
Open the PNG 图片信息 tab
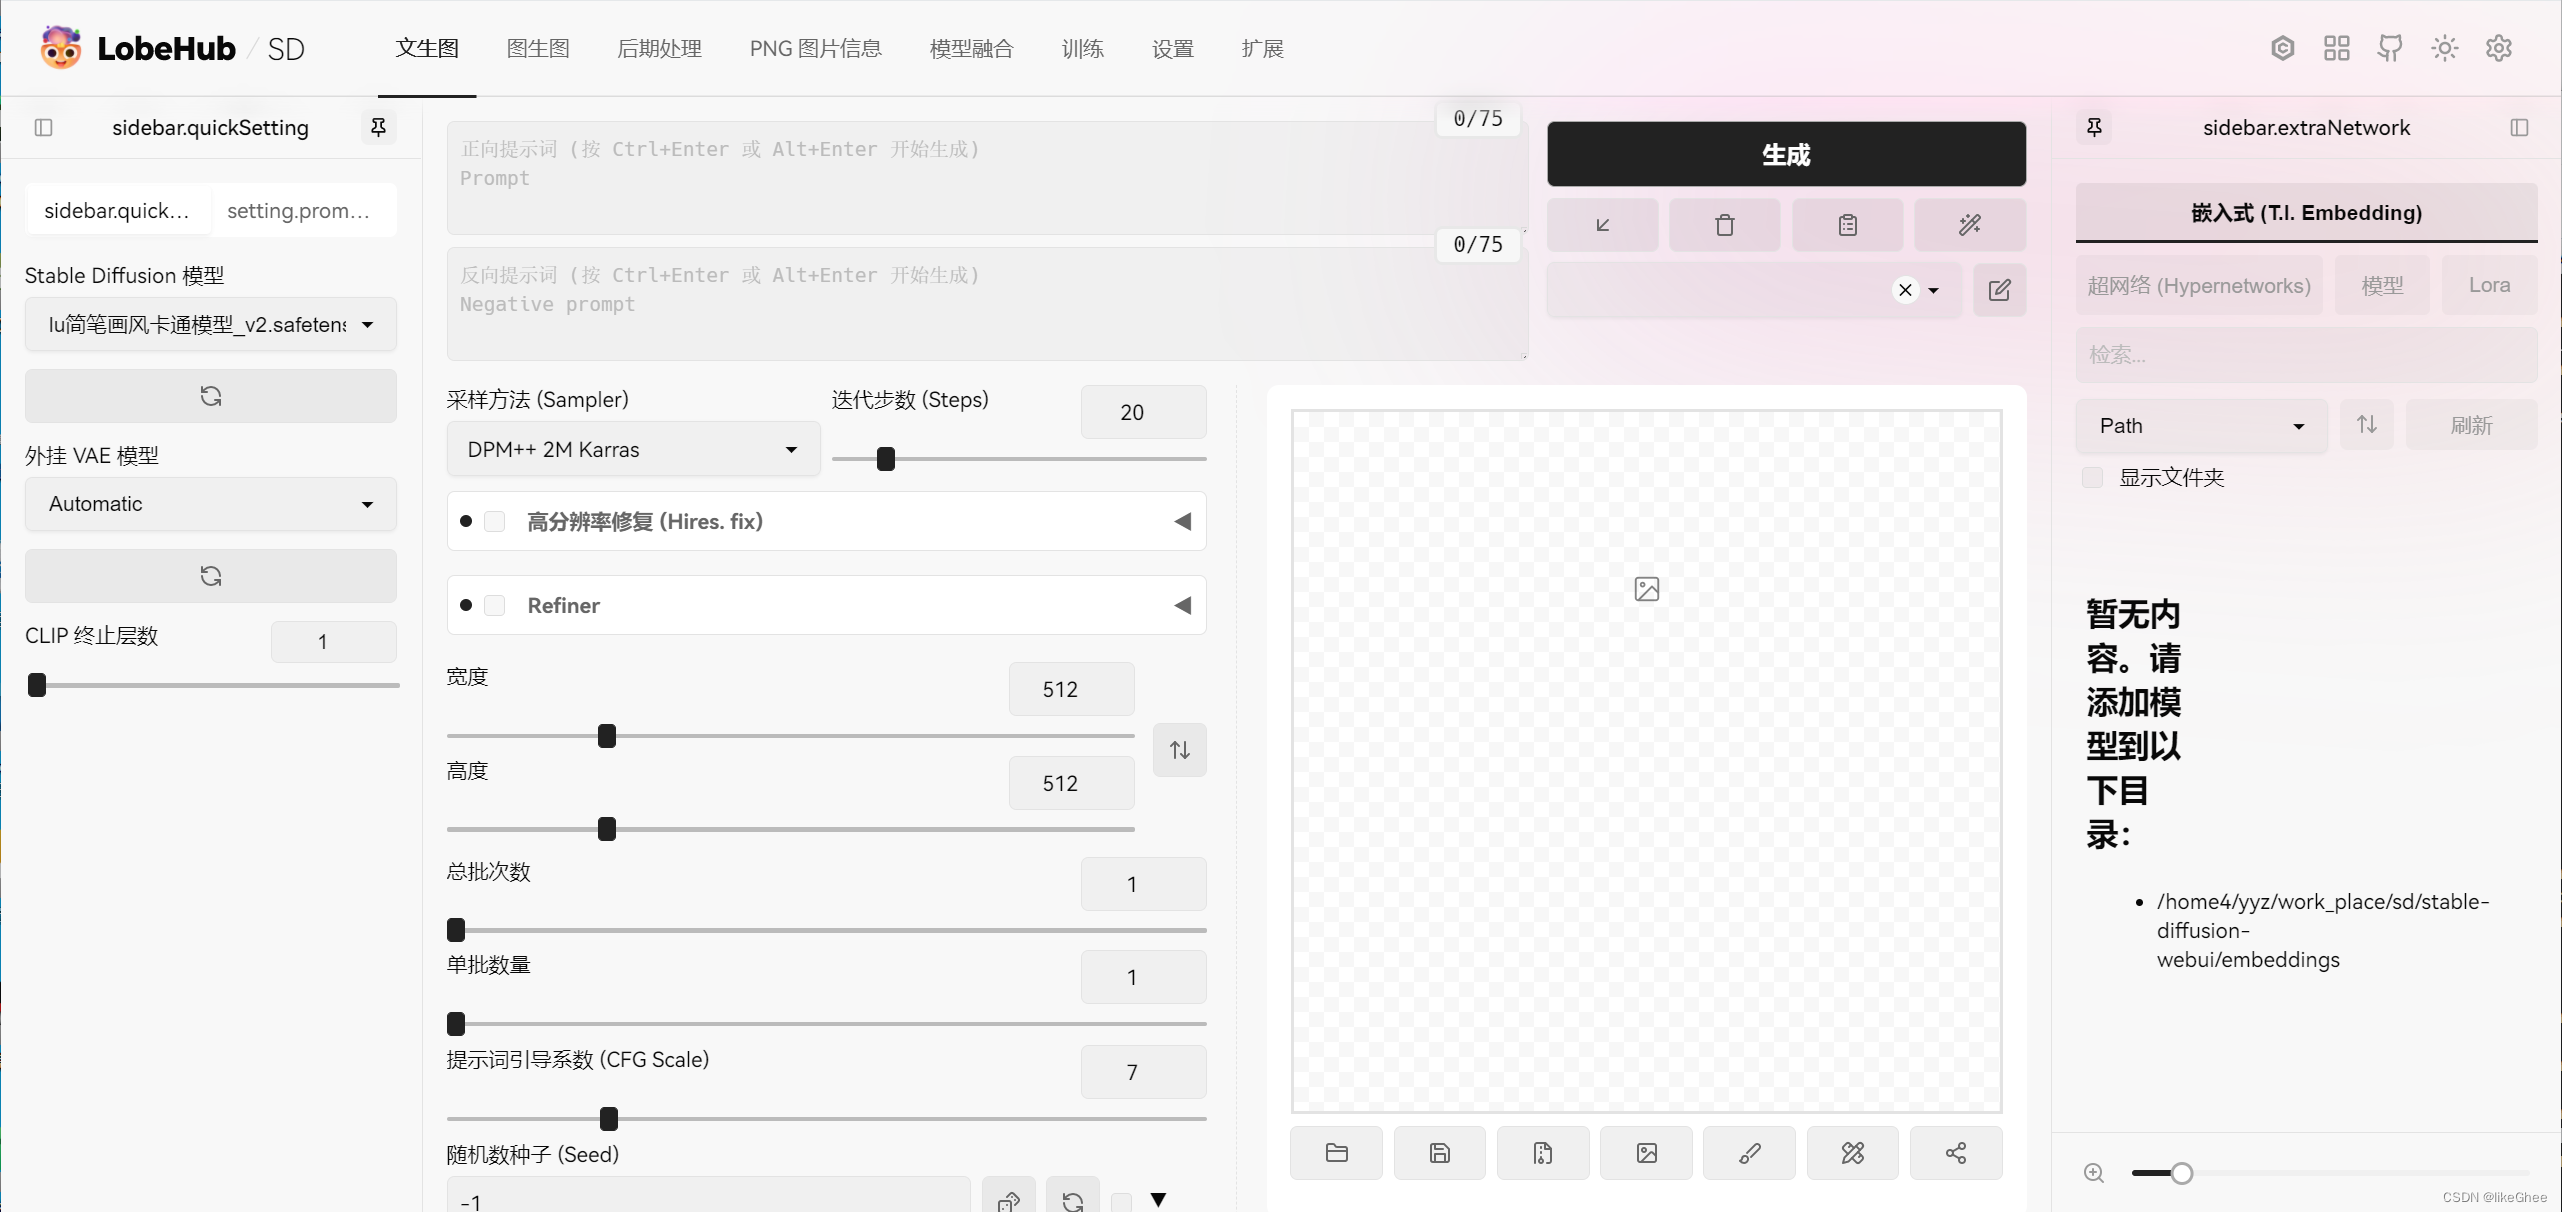(x=816, y=48)
